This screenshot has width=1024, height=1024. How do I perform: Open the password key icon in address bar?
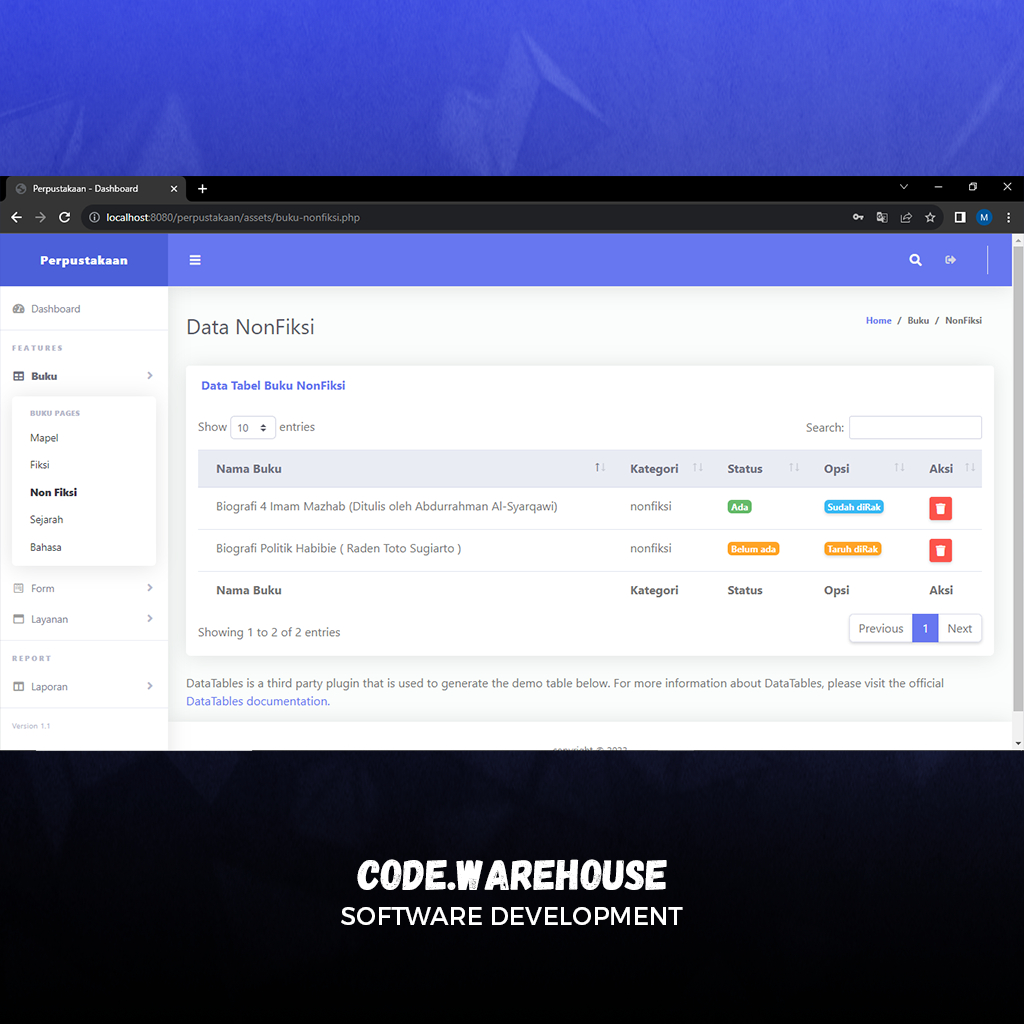[857, 217]
